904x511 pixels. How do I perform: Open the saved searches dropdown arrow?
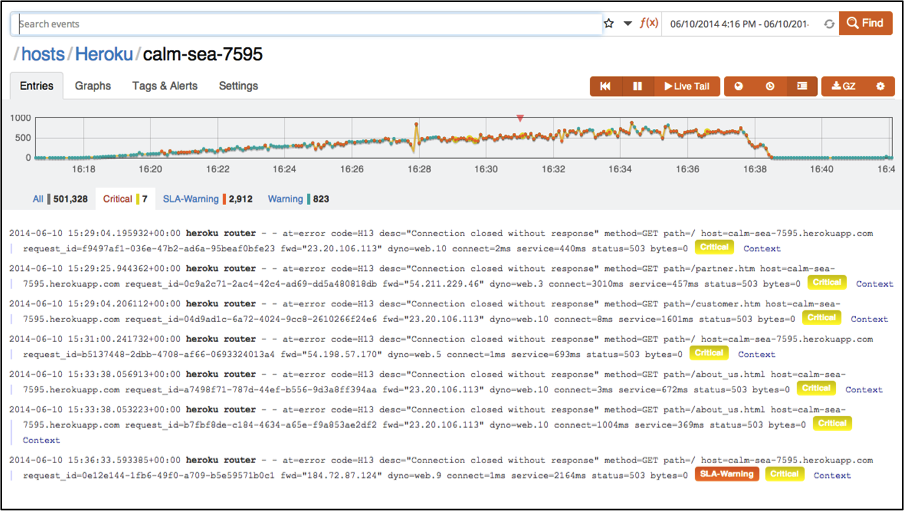point(628,24)
